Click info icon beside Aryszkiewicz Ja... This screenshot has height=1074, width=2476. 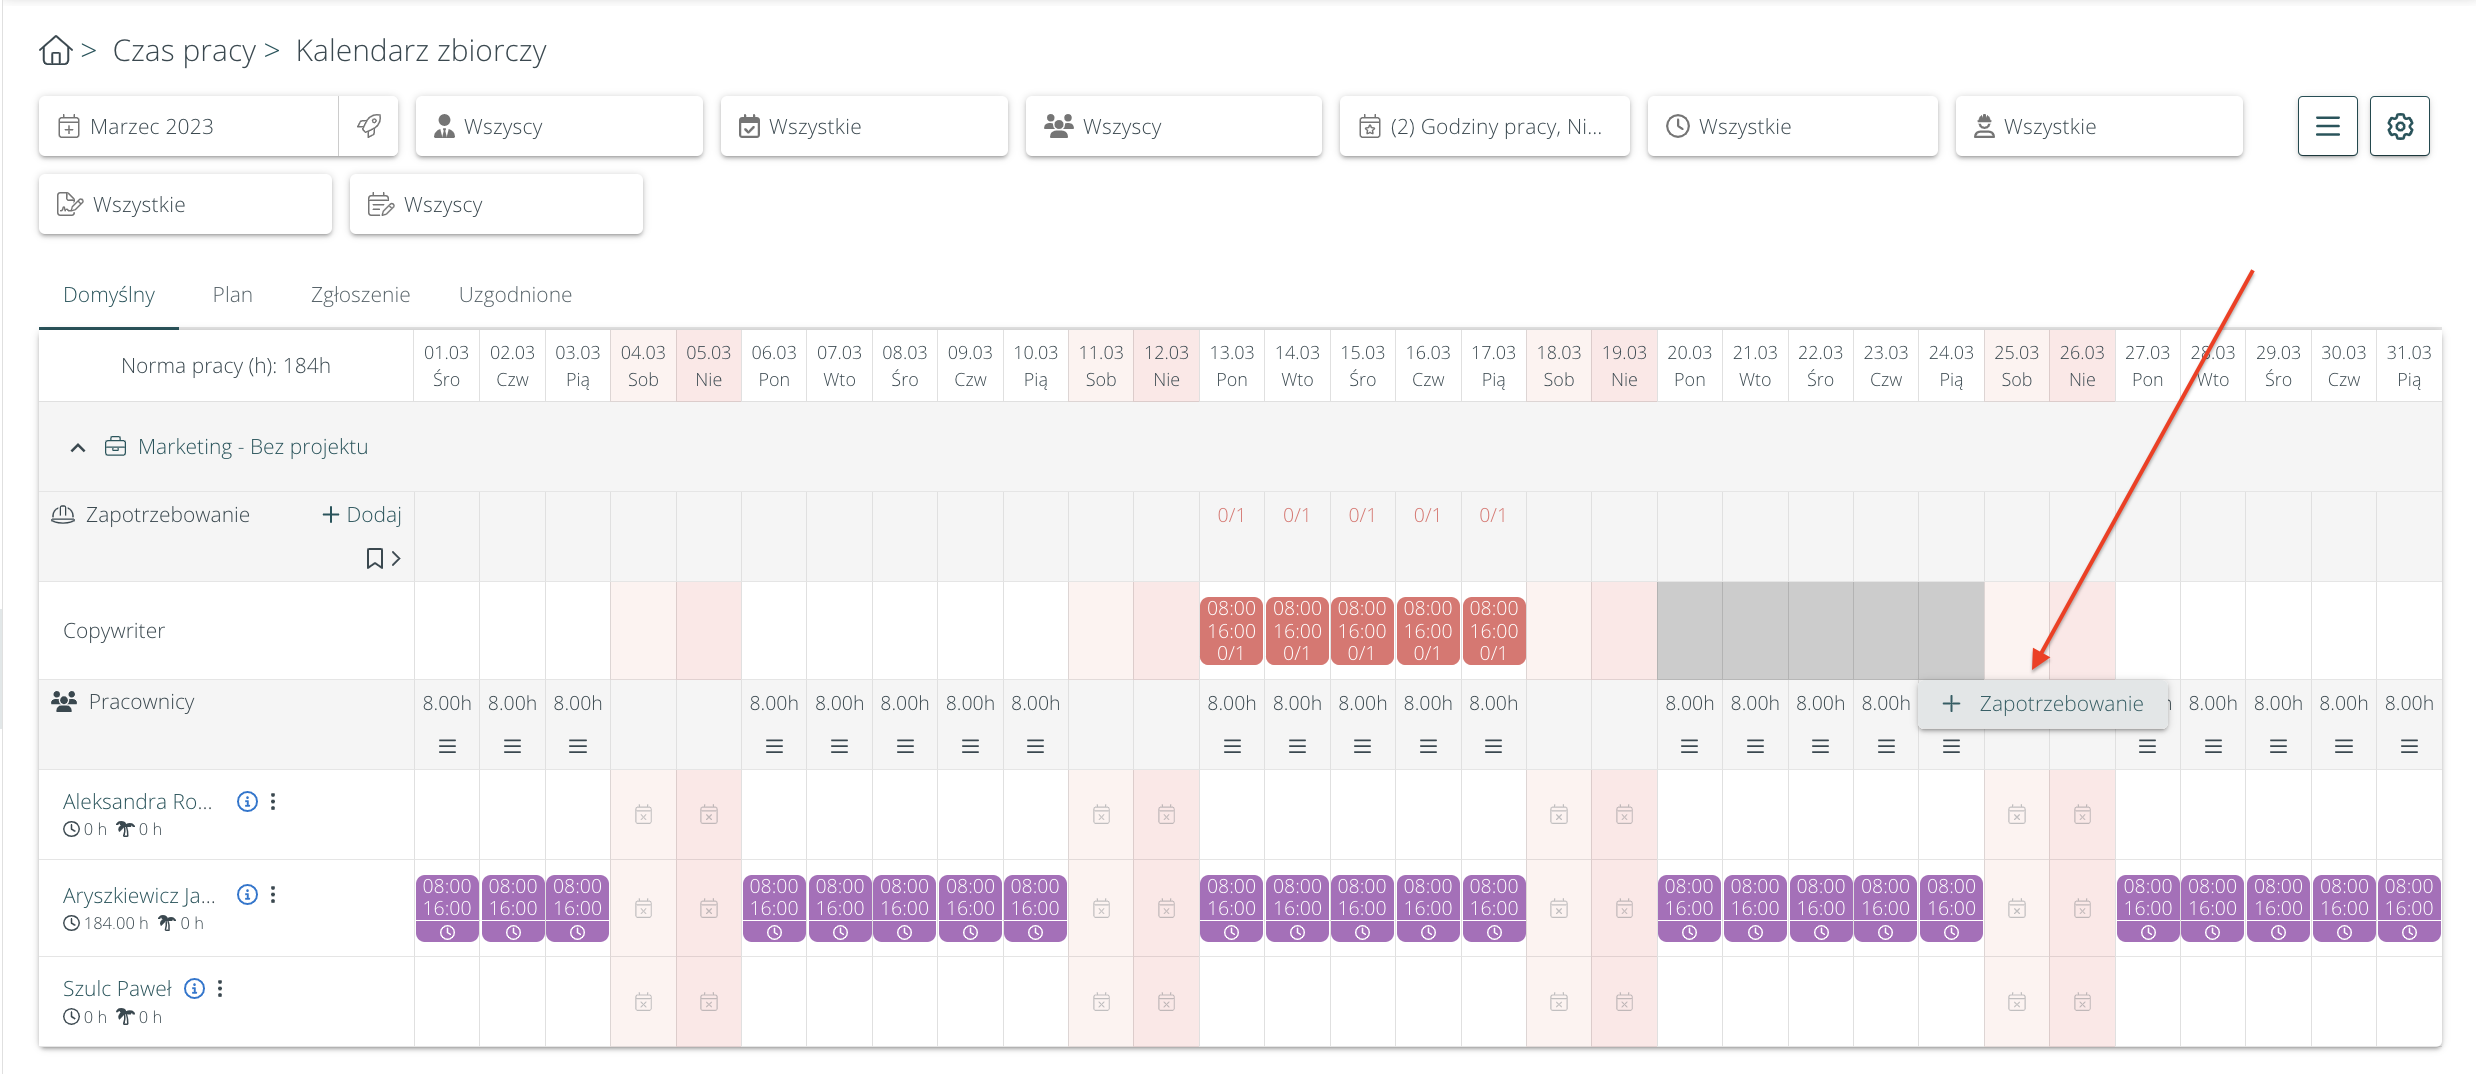tap(247, 894)
